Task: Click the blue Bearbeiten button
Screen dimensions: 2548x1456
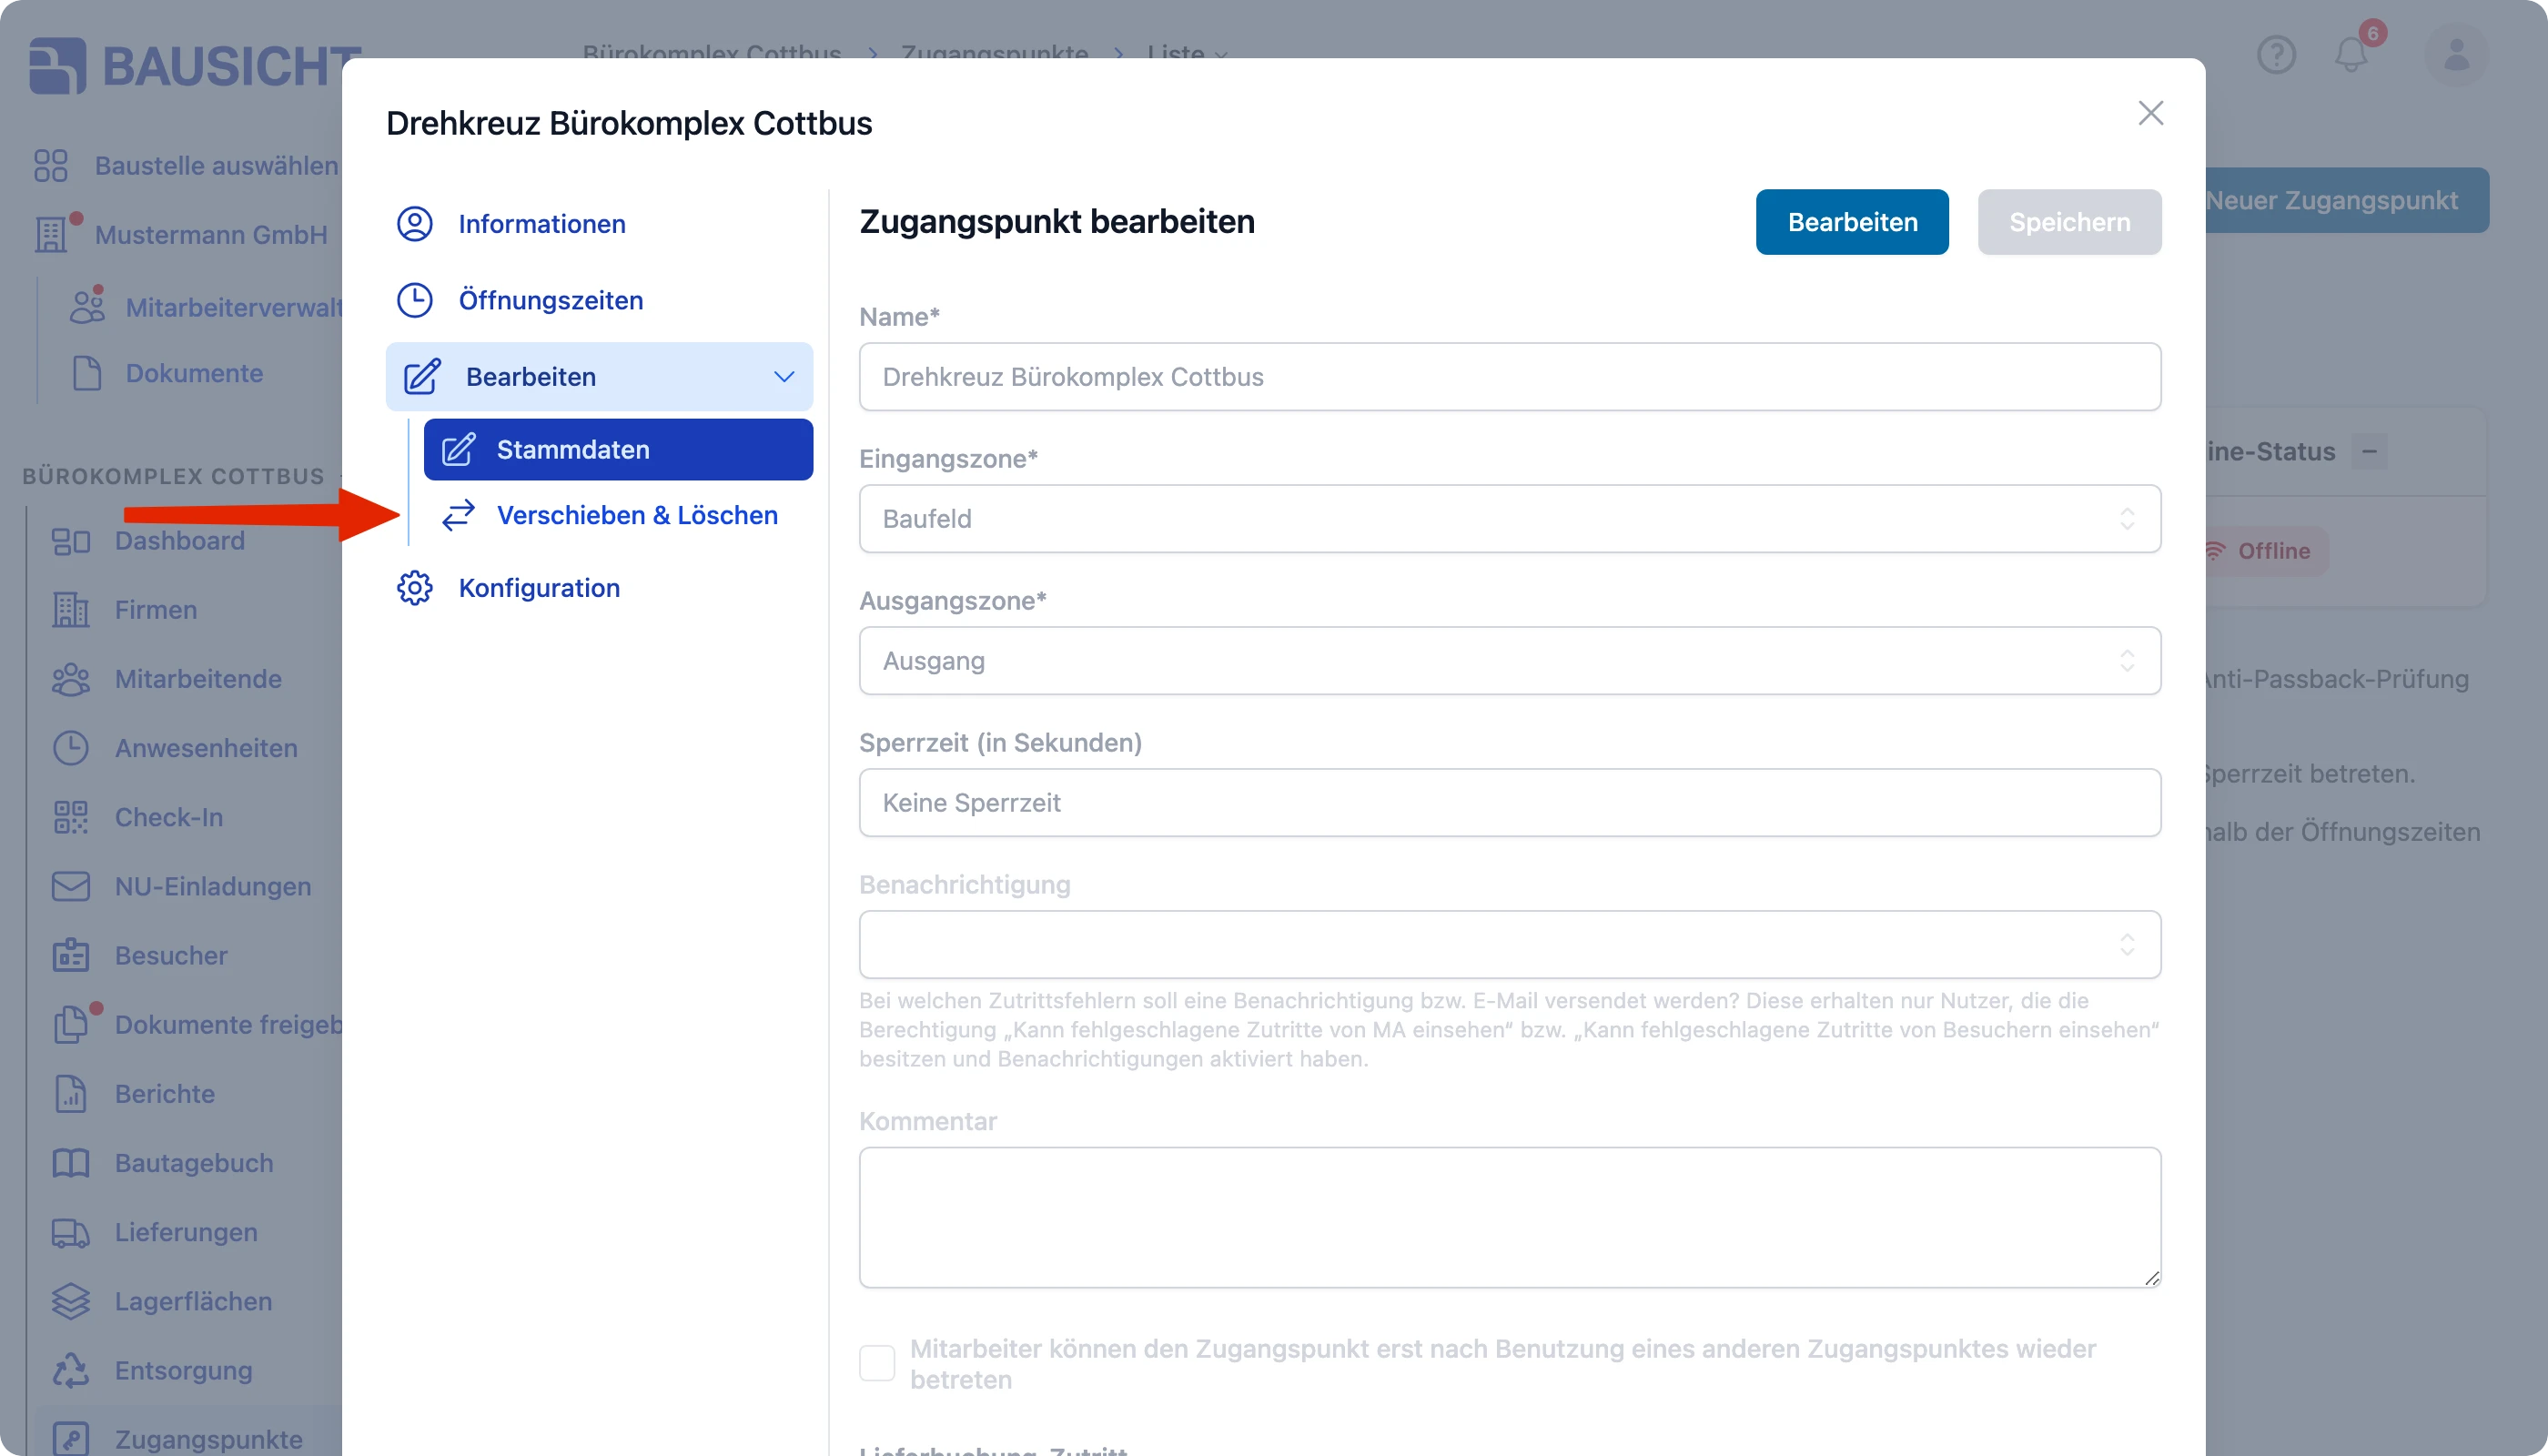Action: 1852,222
